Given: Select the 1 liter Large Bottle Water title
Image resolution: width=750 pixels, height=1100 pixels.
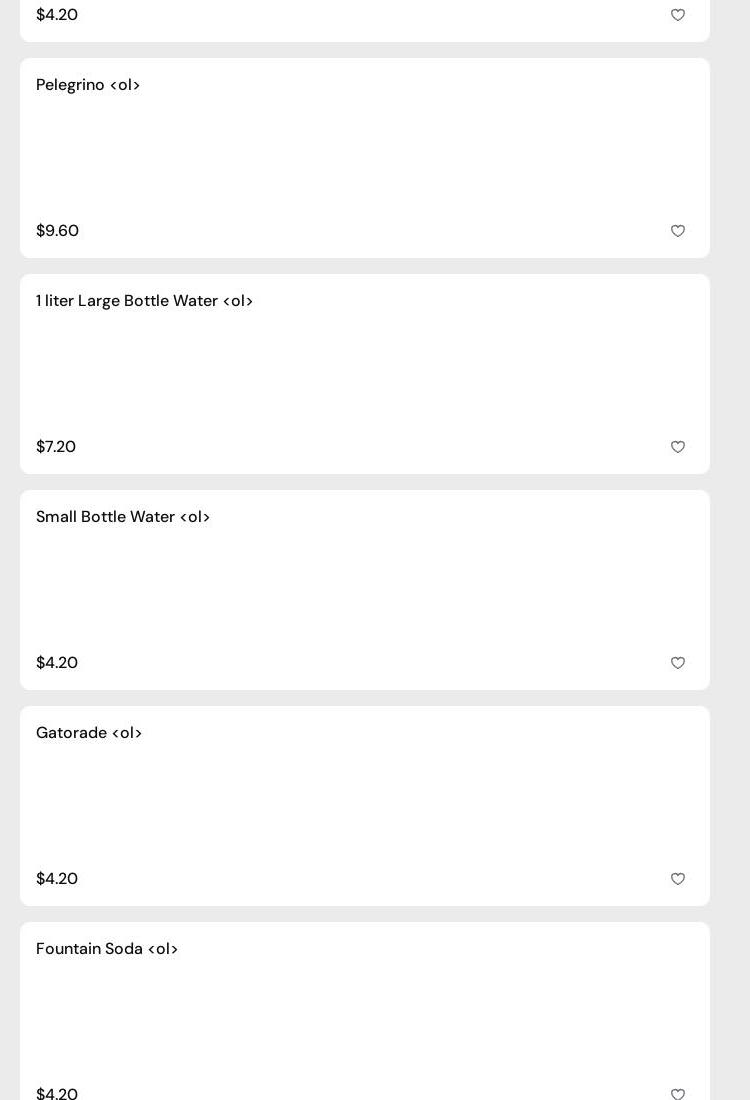Looking at the screenshot, I should pyautogui.click(x=144, y=301).
